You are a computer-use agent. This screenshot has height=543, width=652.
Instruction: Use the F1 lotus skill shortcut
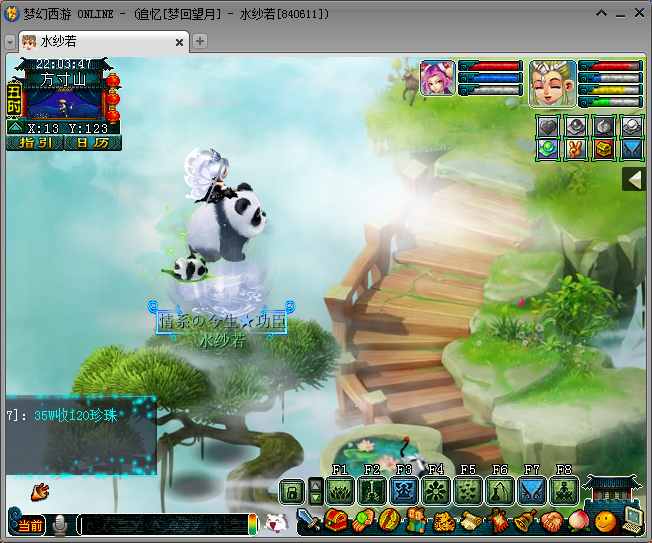(340, 491)
